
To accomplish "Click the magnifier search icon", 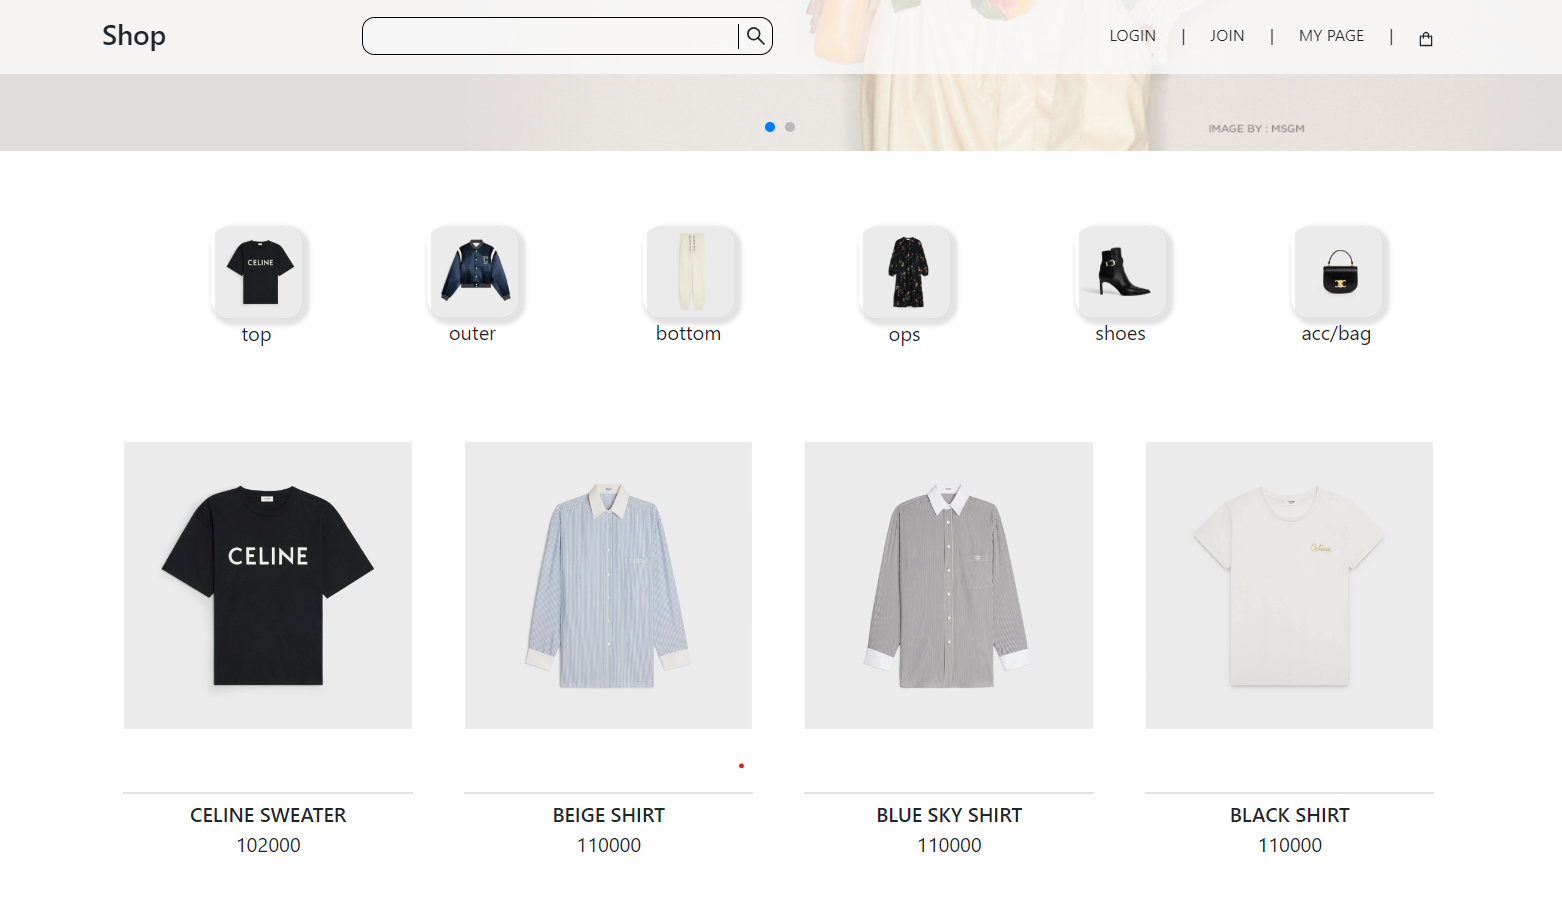I will tap(754, 35).
